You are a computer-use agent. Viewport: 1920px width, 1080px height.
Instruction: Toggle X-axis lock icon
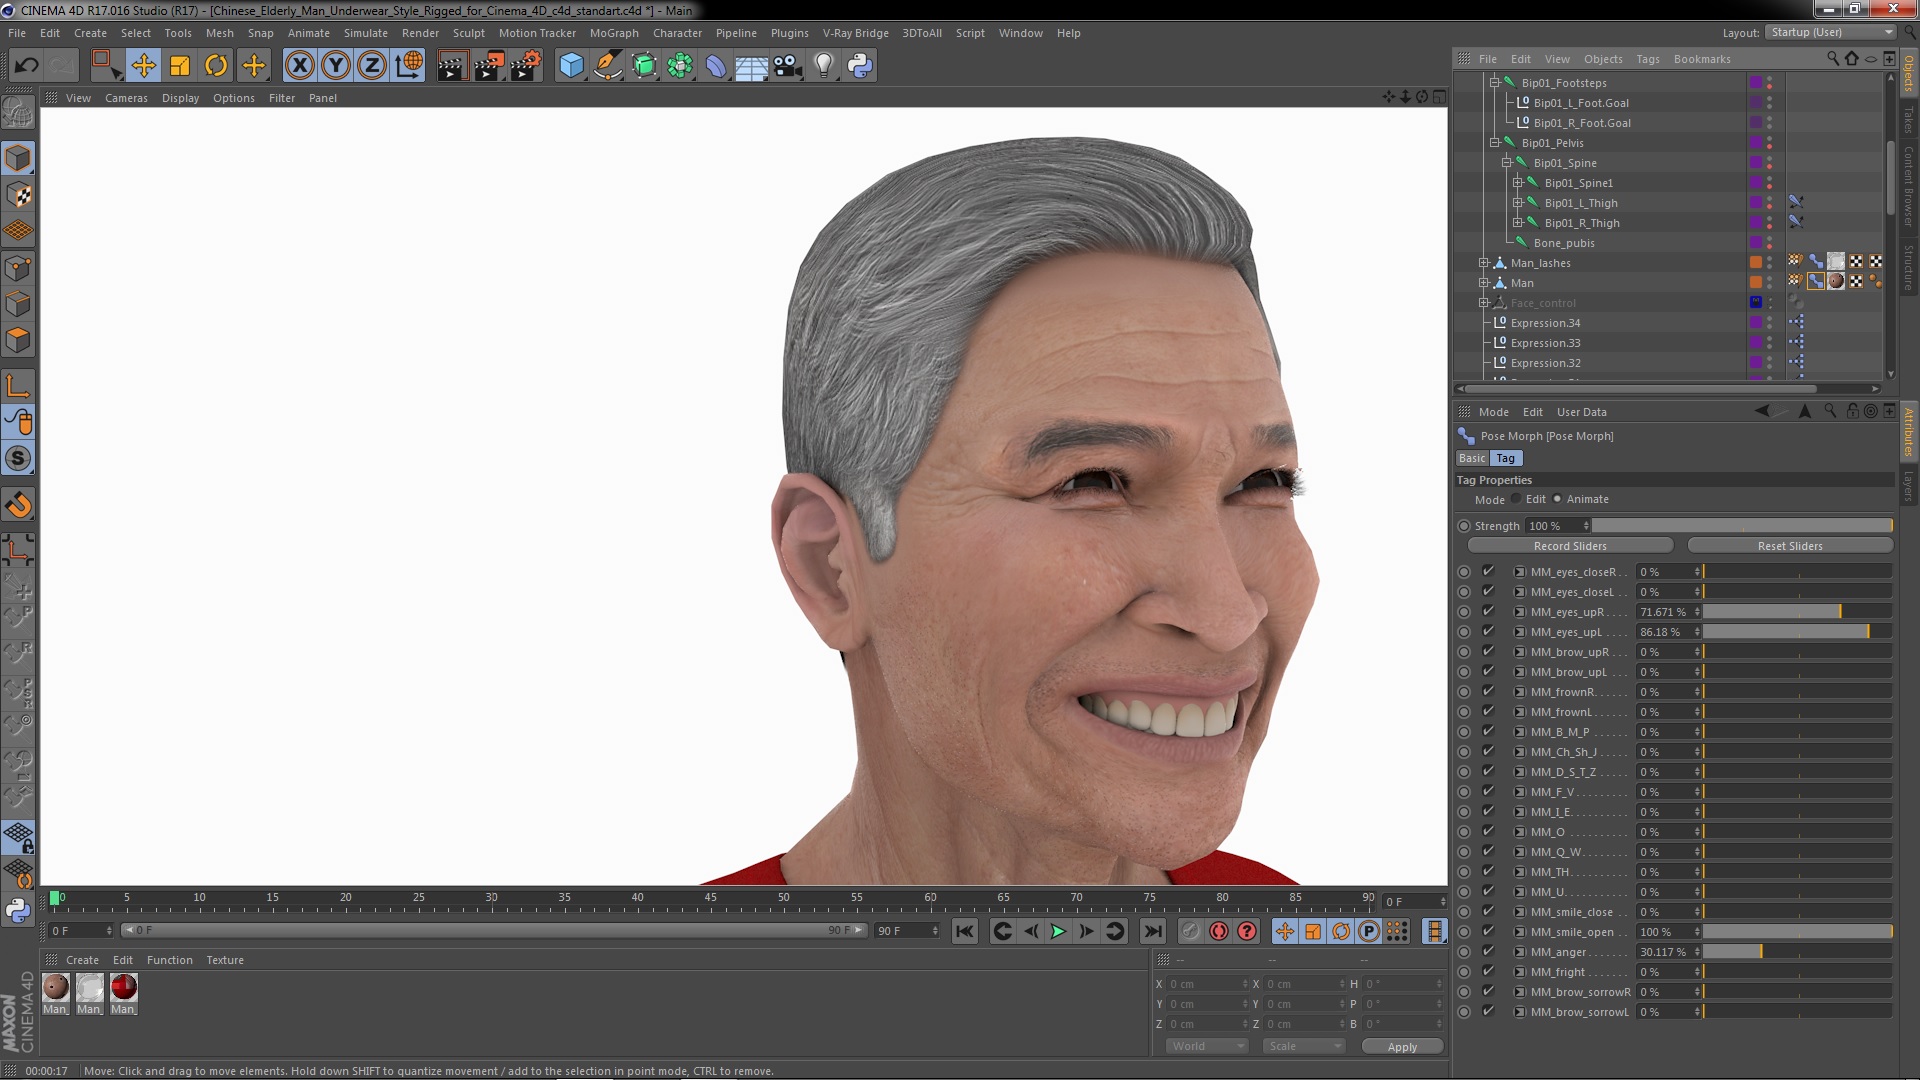pos(299,66)
